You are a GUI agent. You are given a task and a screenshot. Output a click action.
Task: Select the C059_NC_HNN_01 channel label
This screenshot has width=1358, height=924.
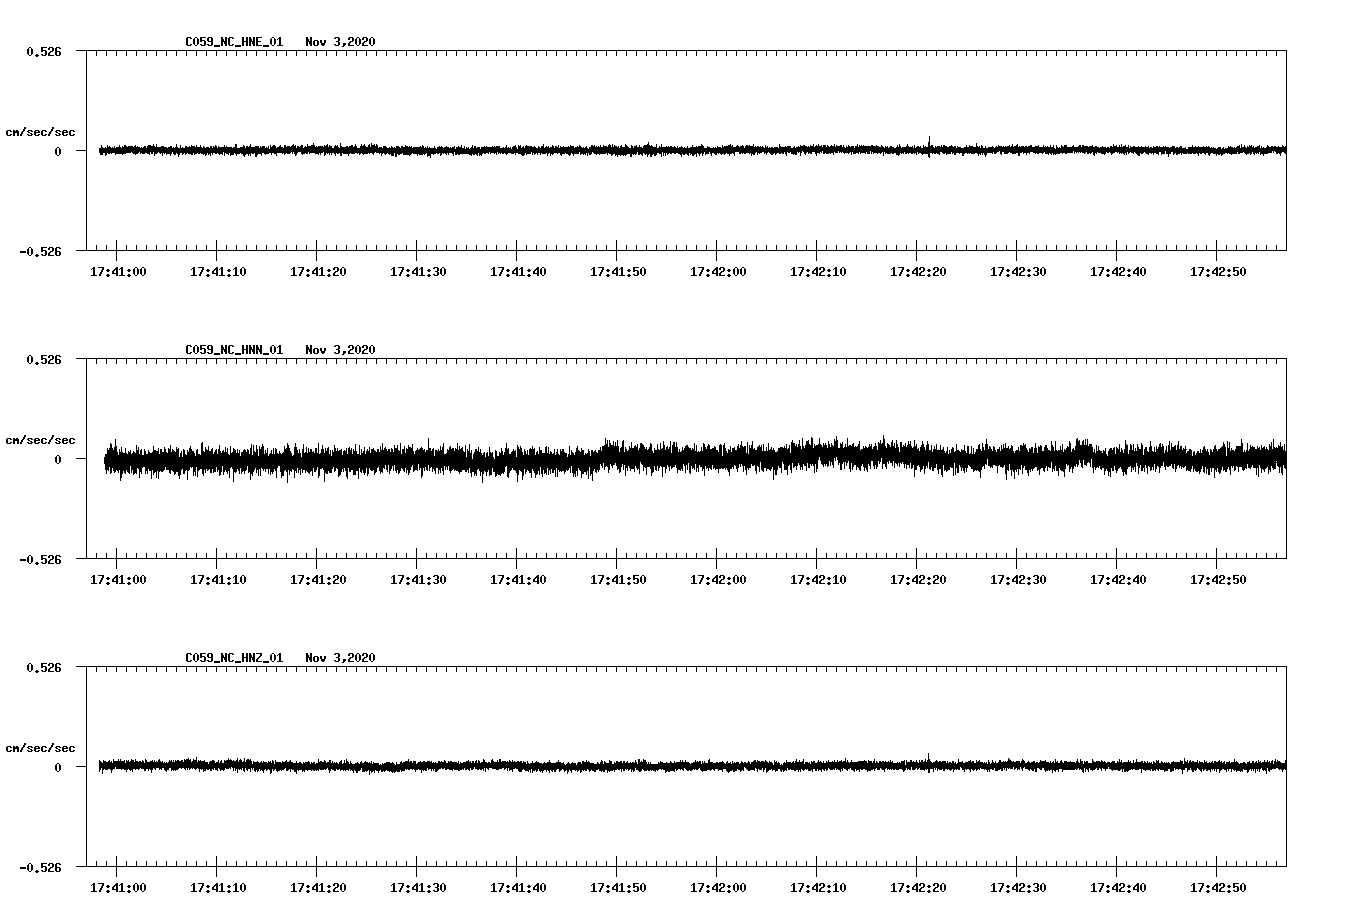tap(232, 349)
